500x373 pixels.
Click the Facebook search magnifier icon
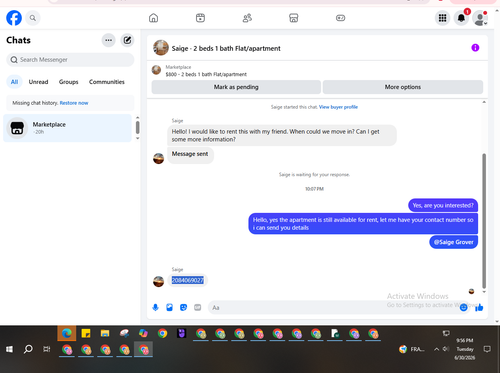[33, 18]
